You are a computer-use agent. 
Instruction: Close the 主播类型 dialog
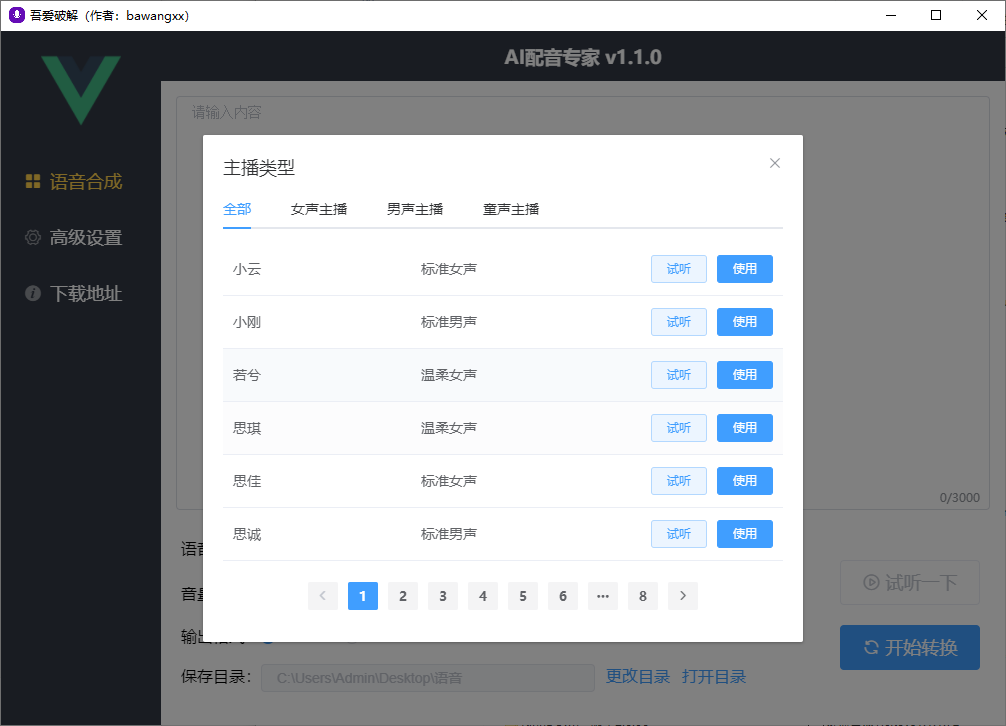point(774,163)
